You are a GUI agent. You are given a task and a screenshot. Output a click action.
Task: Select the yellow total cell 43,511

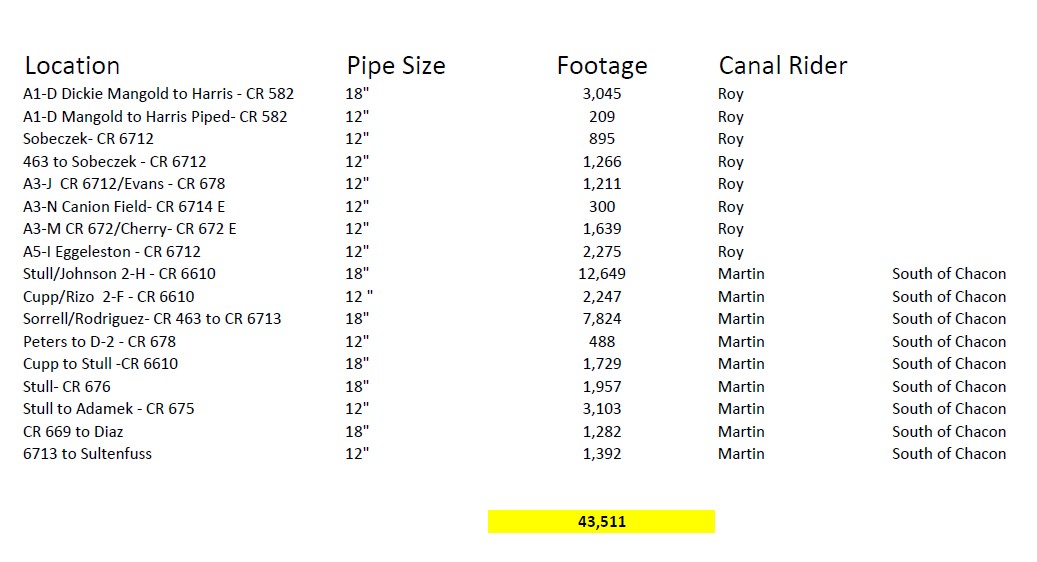click(601, 521)
